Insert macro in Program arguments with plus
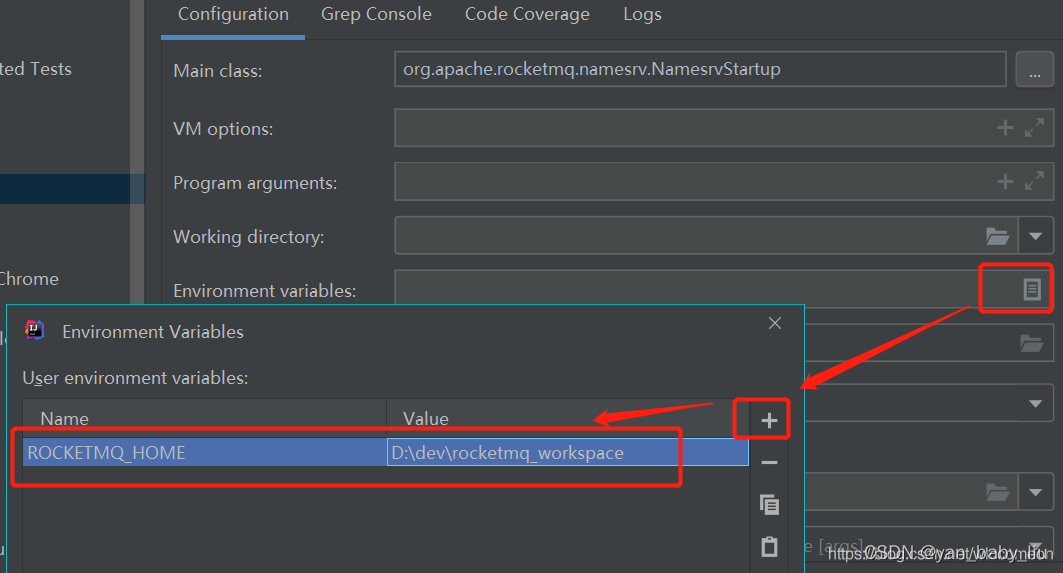1063x573 pixels. 1005,181
